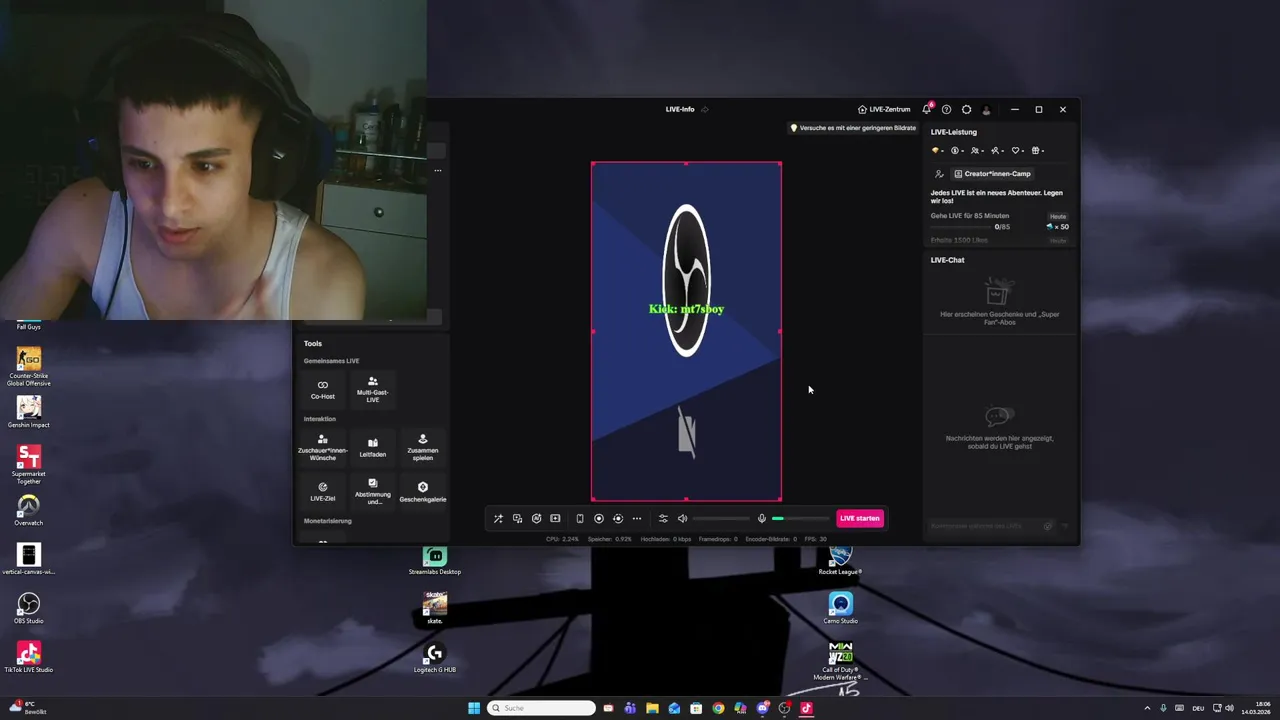The image size is (1280, 720).
Task: Click the new followers stat icon
Action: [997, 151]
